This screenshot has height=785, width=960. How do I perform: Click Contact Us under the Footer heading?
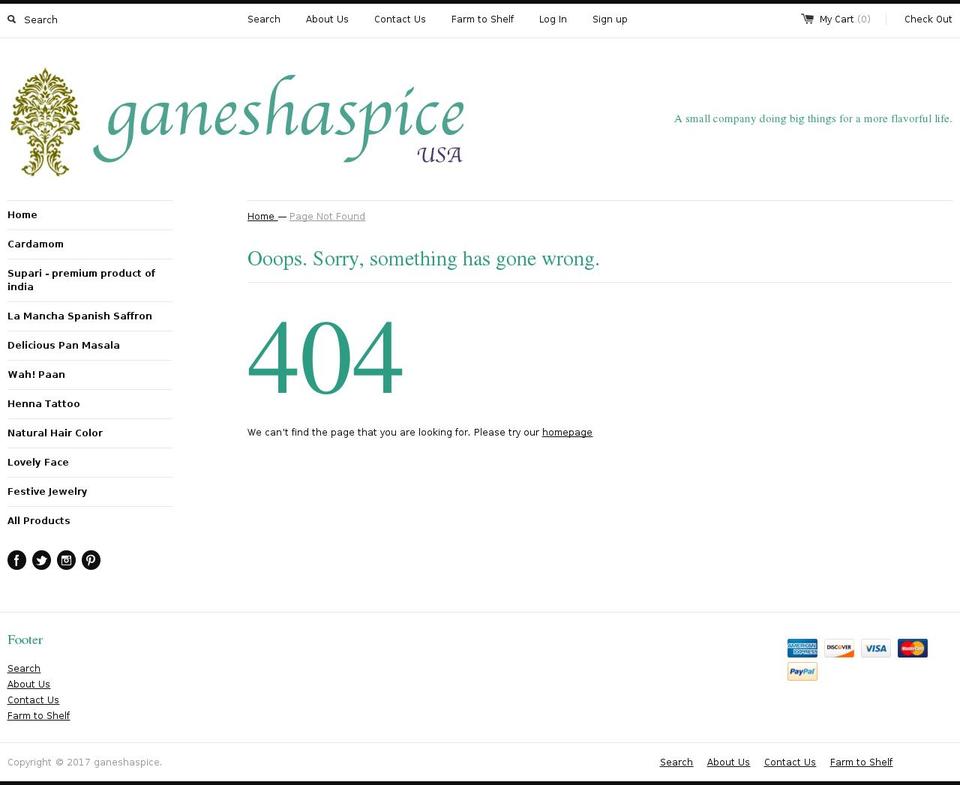click(33, 700)
